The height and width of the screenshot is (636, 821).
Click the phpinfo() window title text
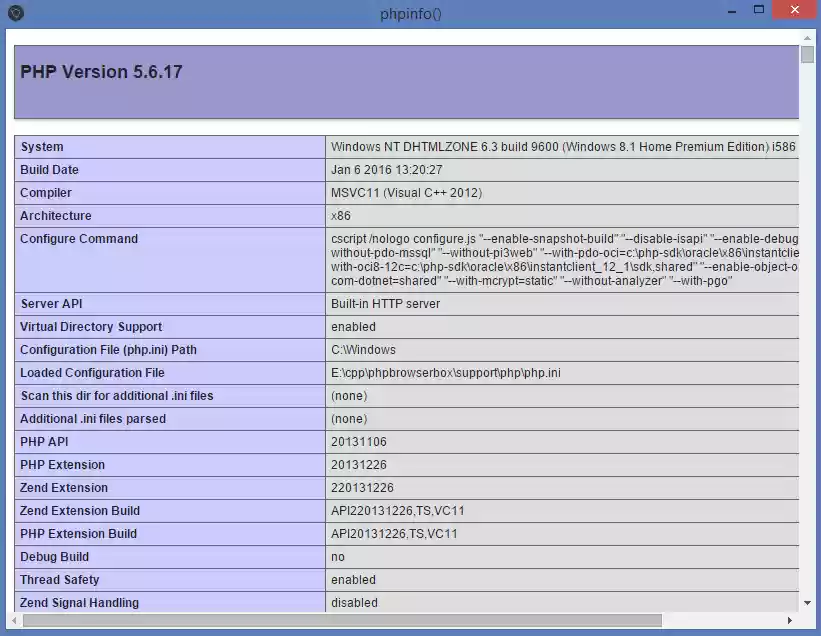[x=410, y=14]
